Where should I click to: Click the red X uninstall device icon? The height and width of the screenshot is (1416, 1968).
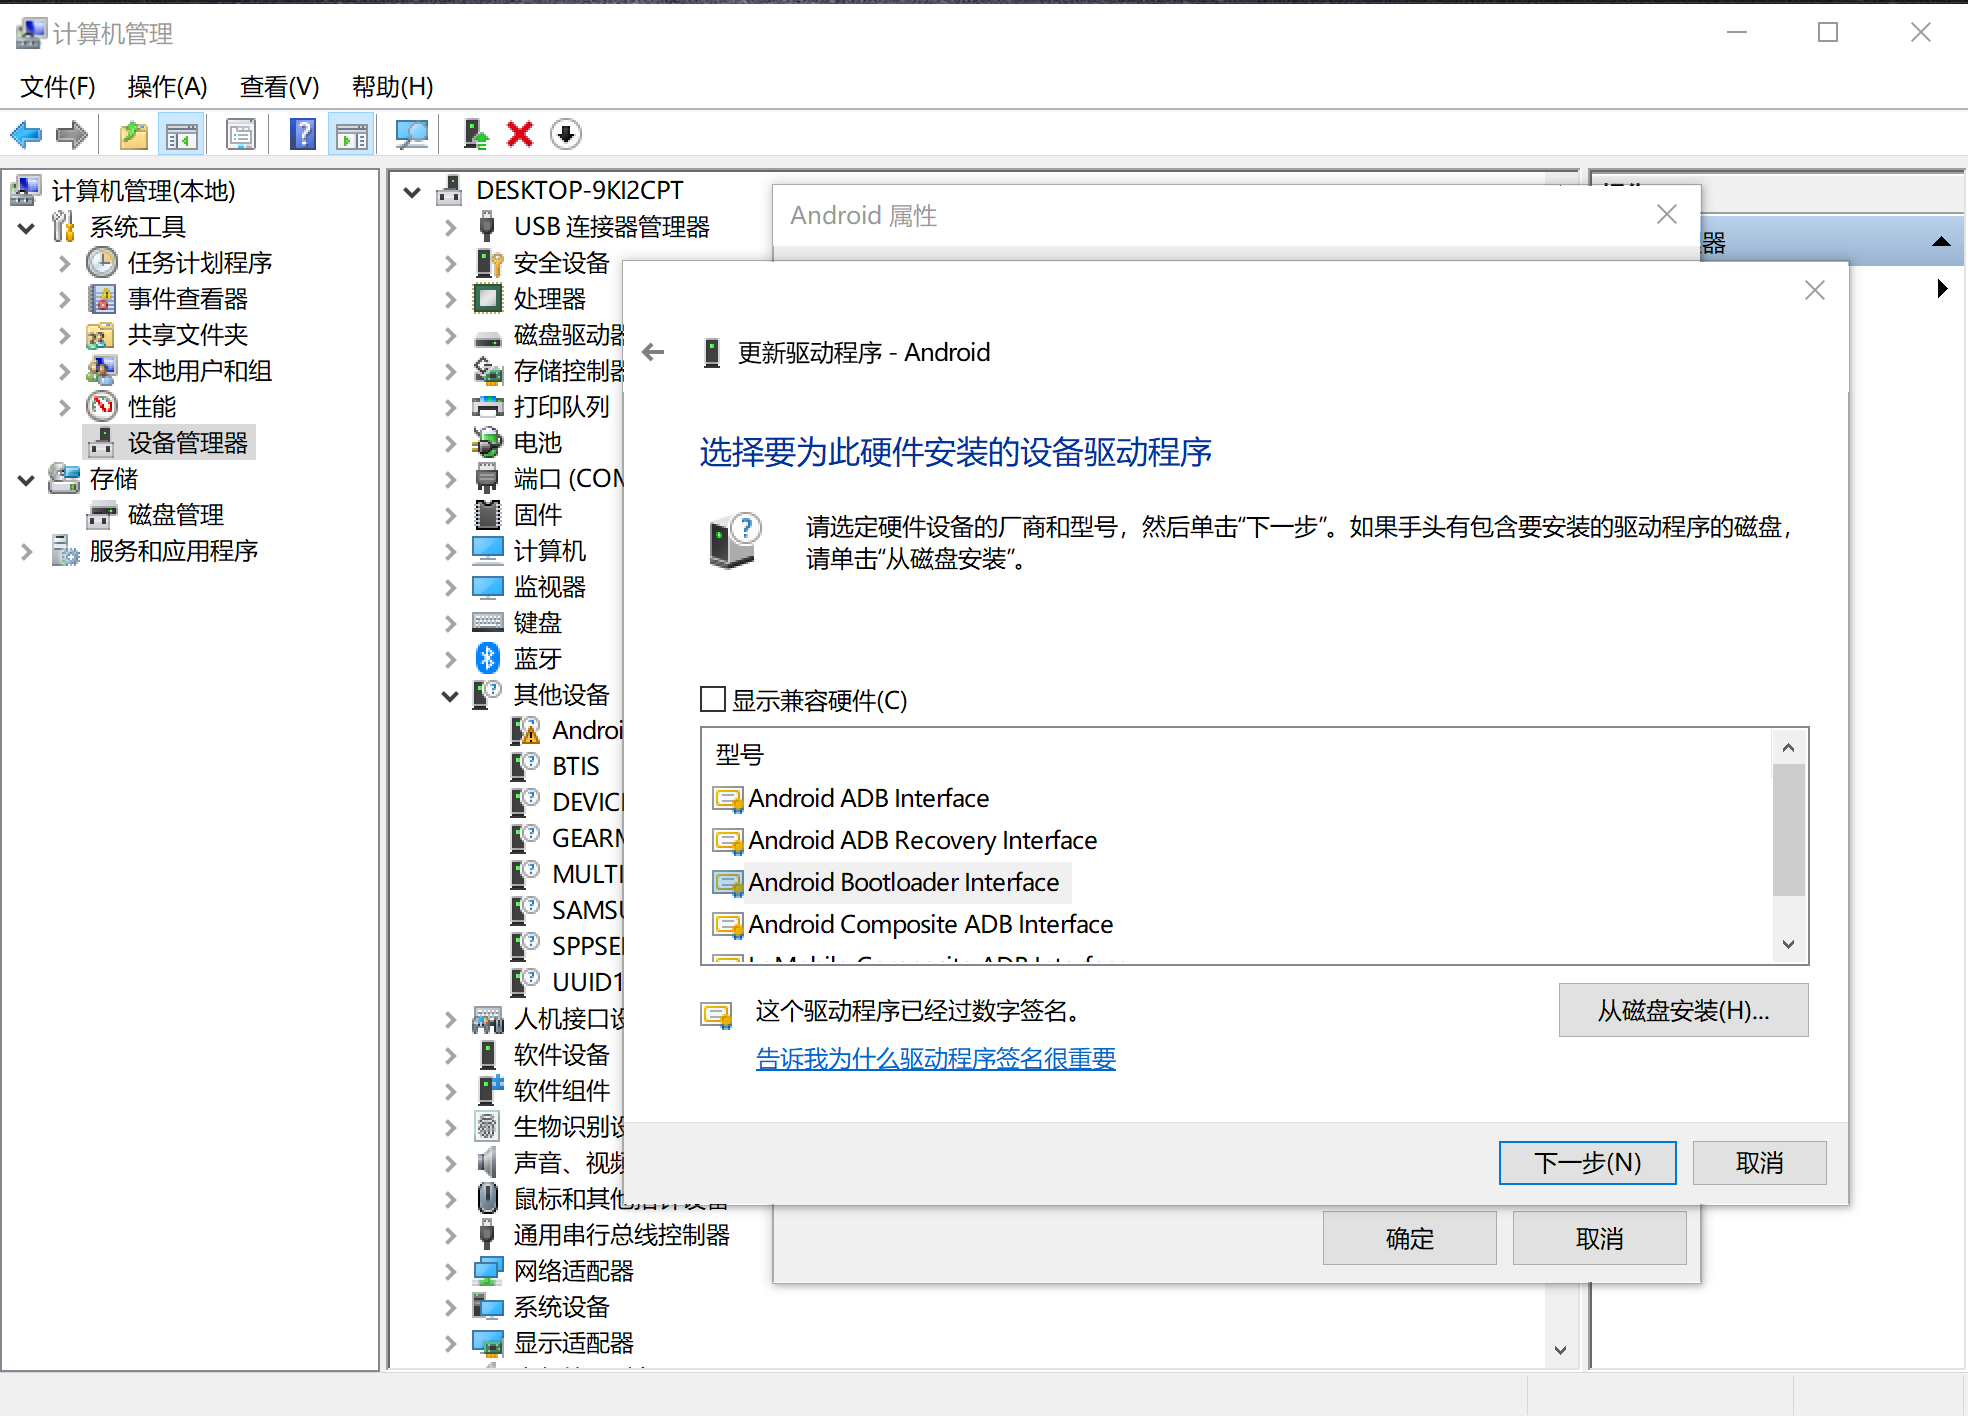coord(519,134)
